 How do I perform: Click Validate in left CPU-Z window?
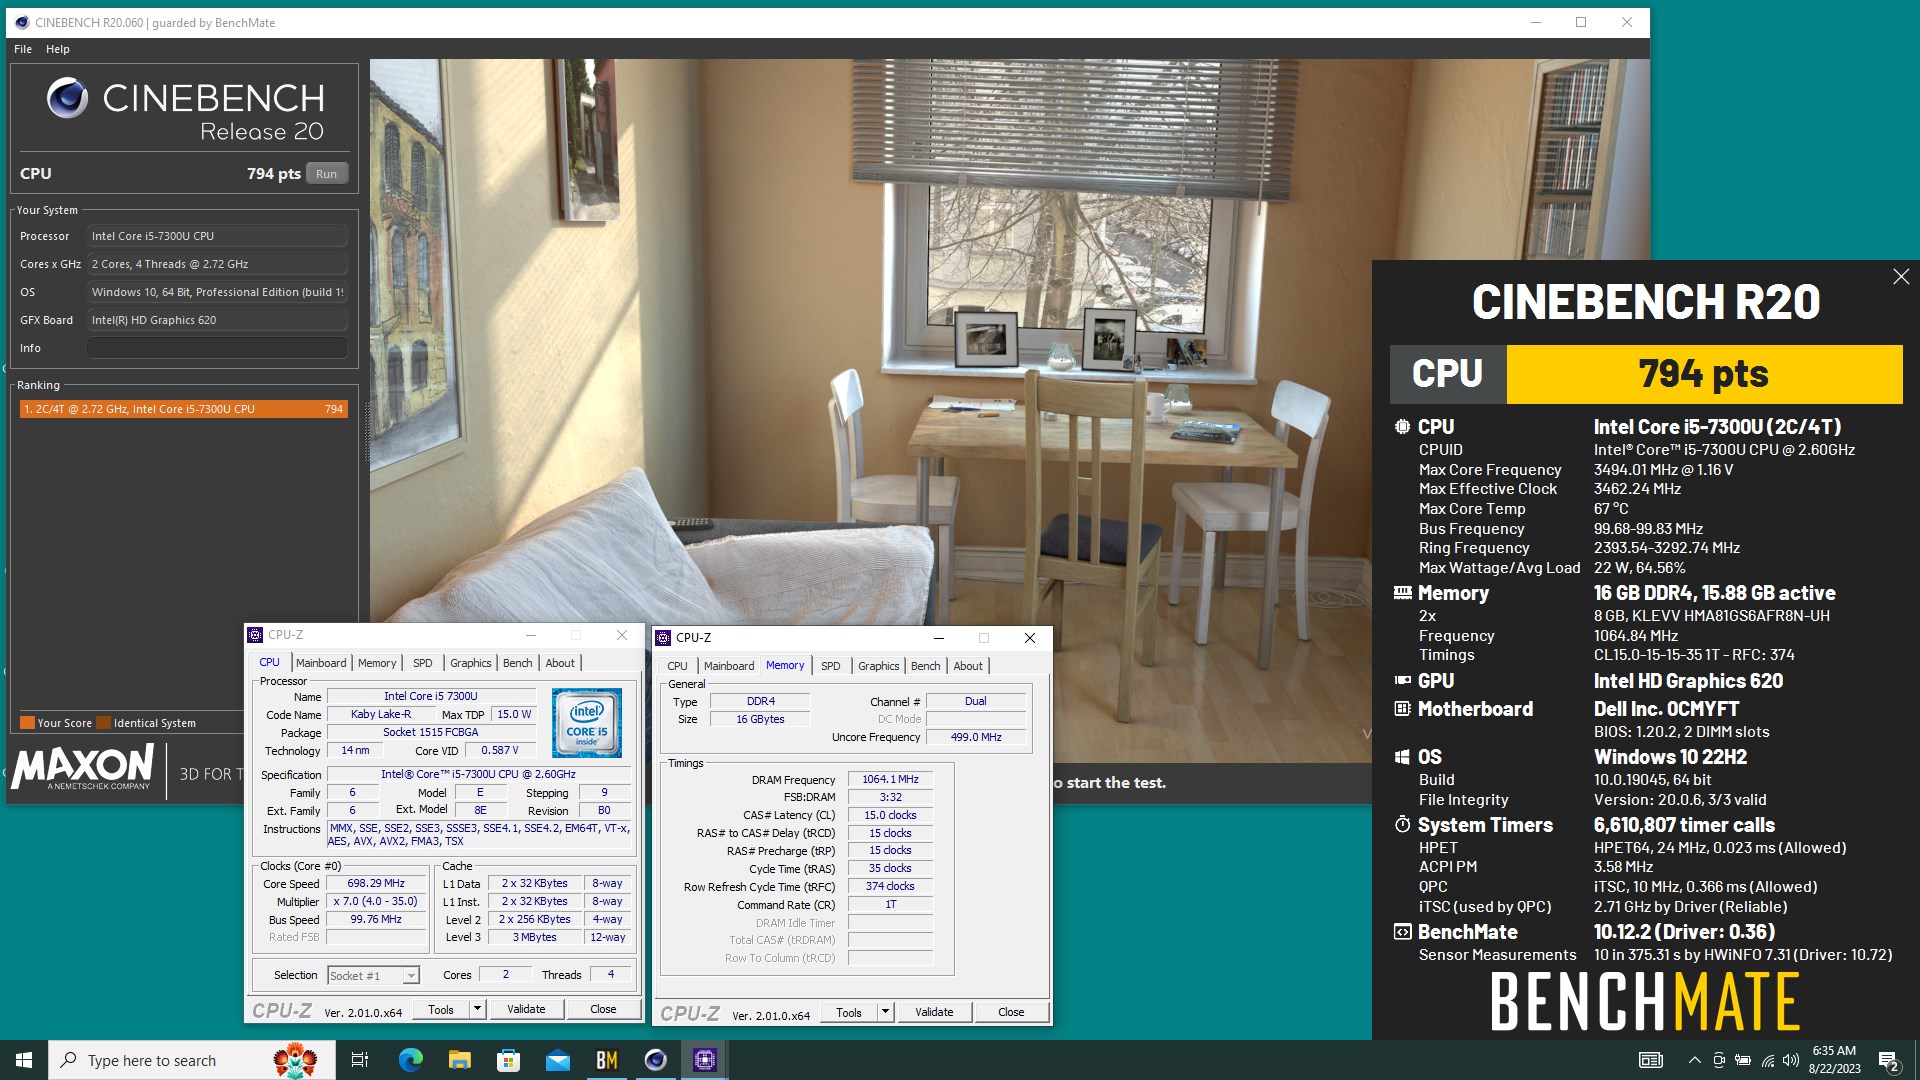526,1009
